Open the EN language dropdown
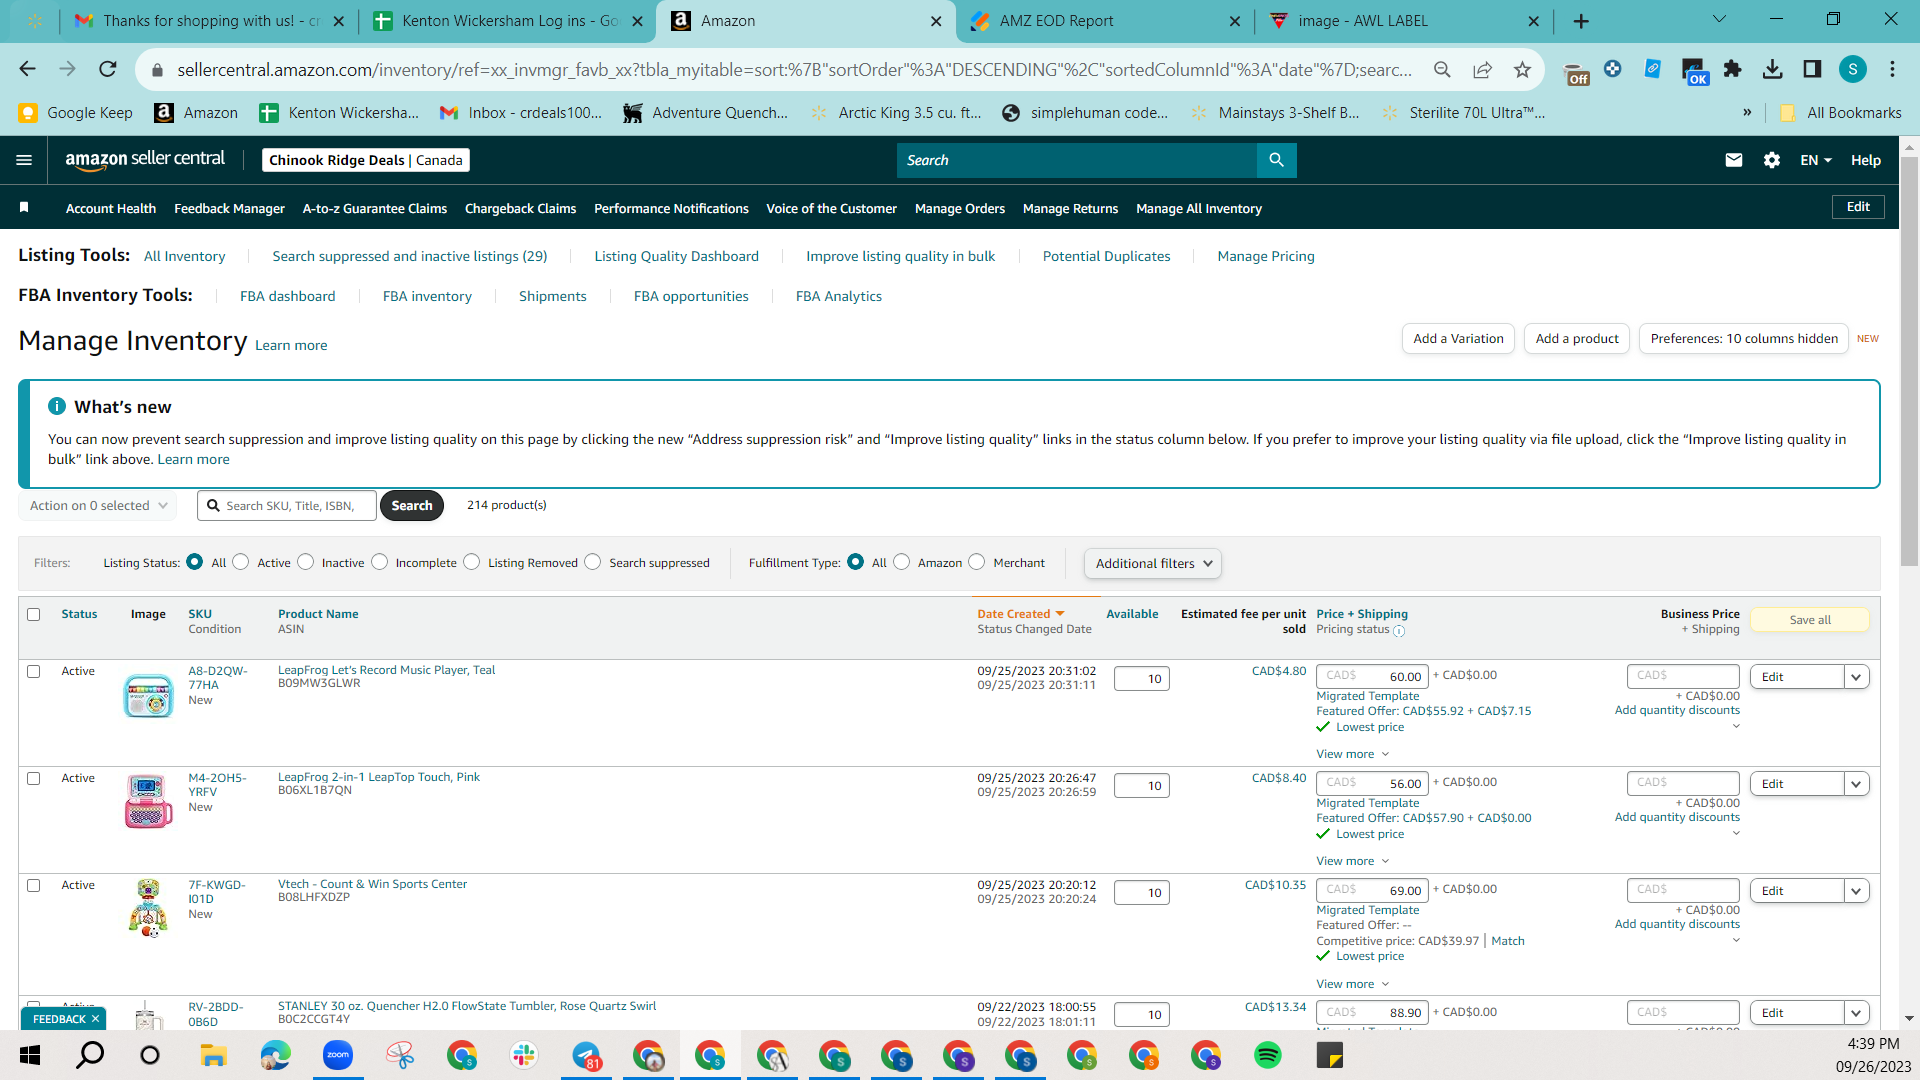Image resolution: width=1920 pixels, height=1080 pixels. click(1816, 160)
